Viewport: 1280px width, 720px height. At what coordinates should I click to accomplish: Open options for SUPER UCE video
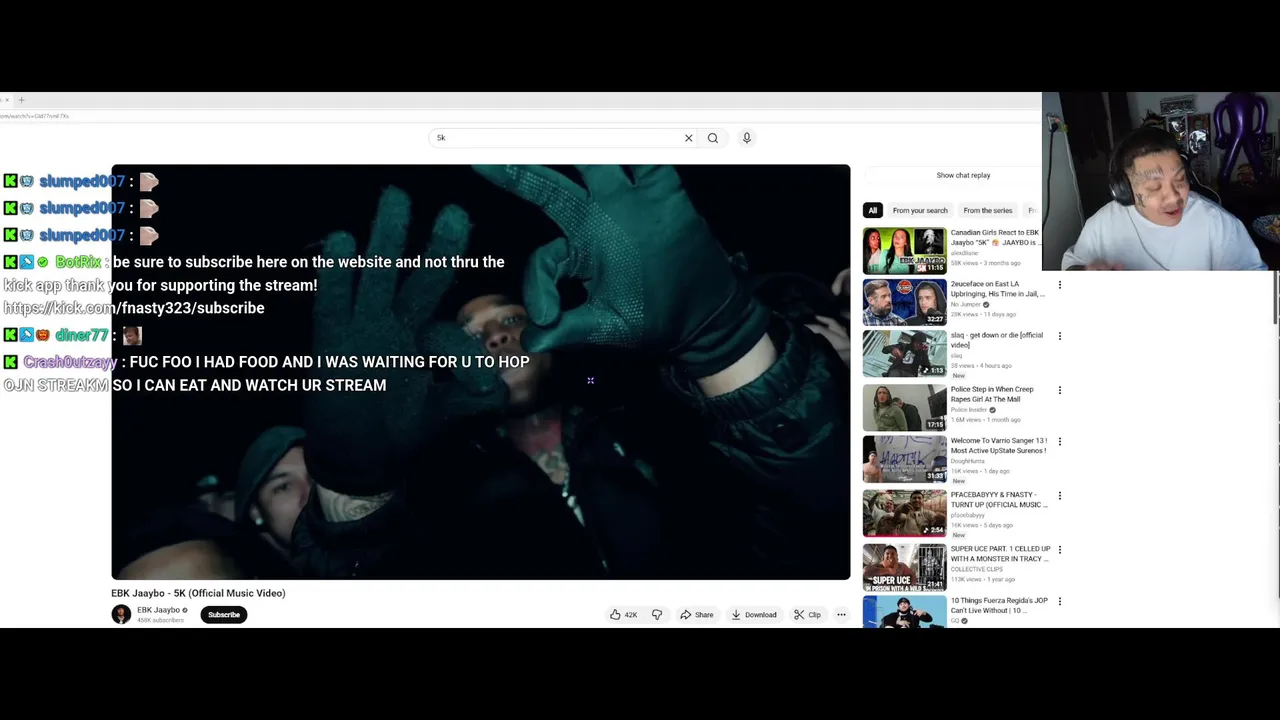point(1059,549)
